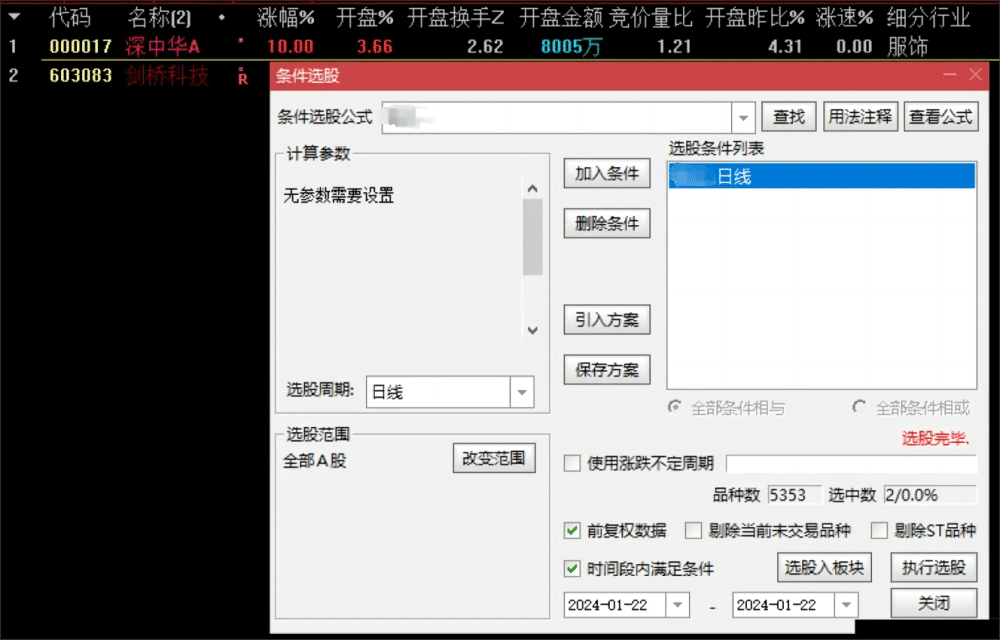The image size is (1000, 640).
Task: Run 执行选股 stock screening
Action: (x=934, y=567)
